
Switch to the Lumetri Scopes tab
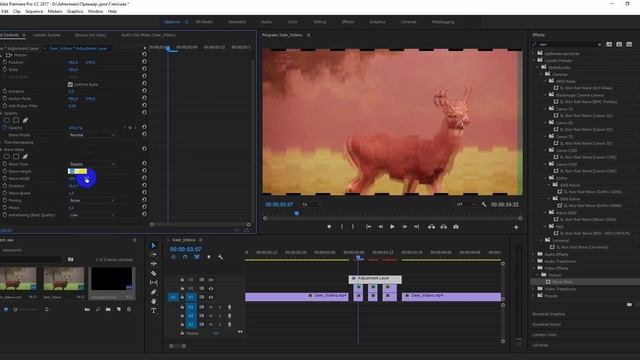click(x=47, y=35)
